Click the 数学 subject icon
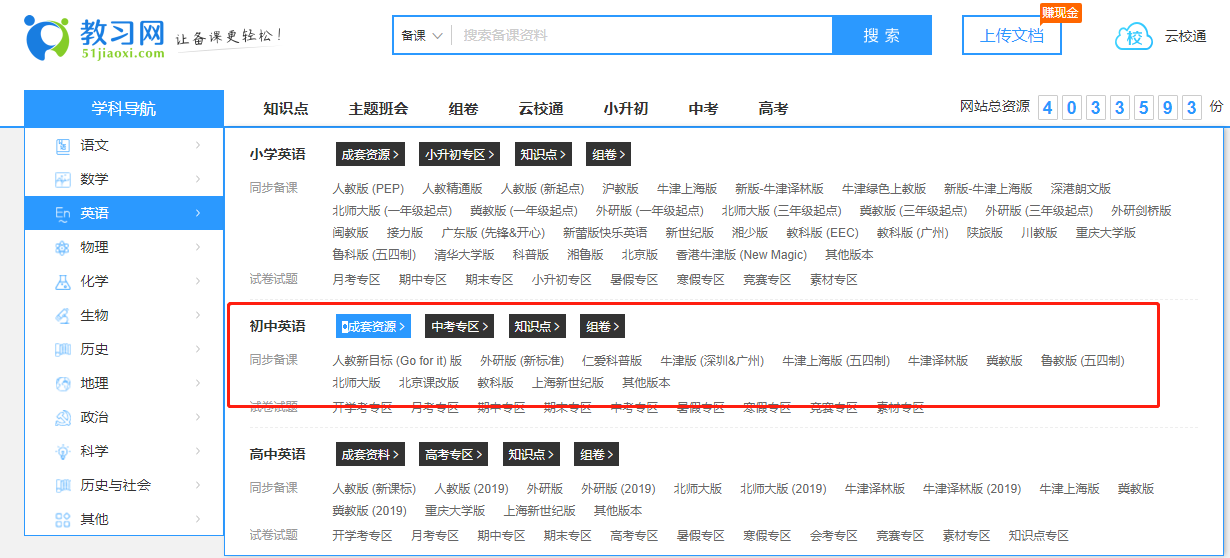Image resolution: width=1230 pixels, height=558 pixels. 62,180
